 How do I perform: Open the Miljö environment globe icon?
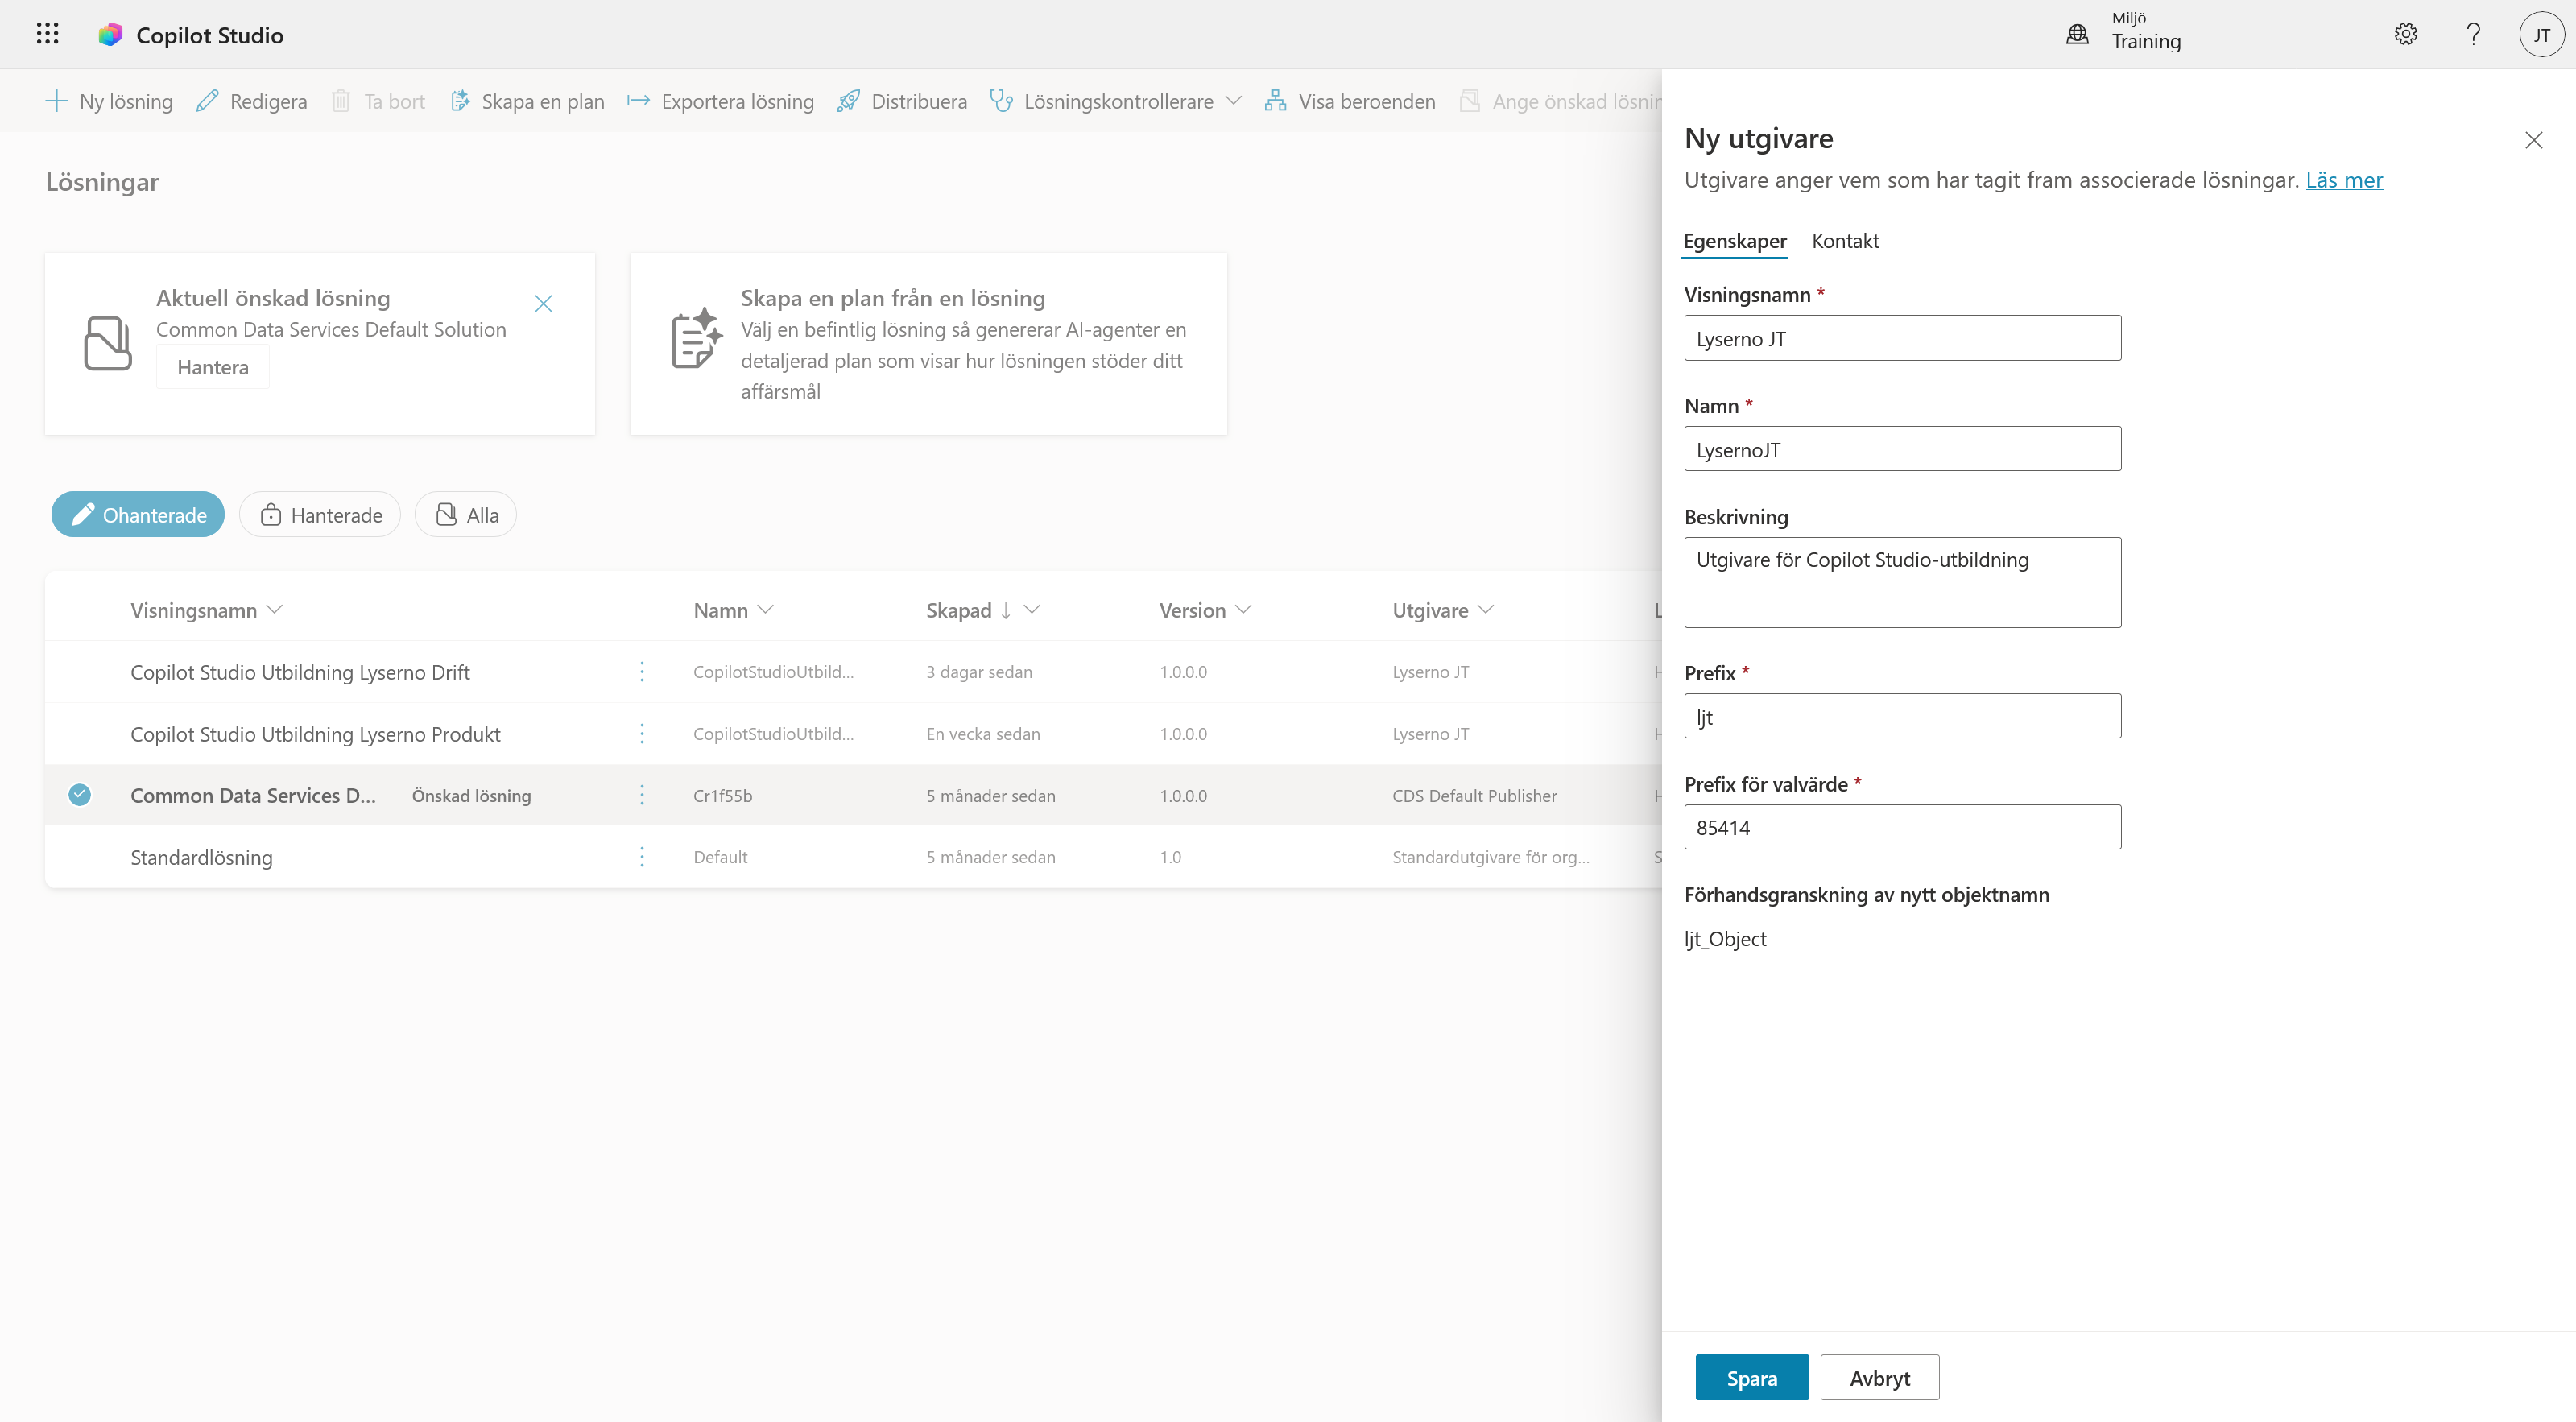coord(2077,34)
